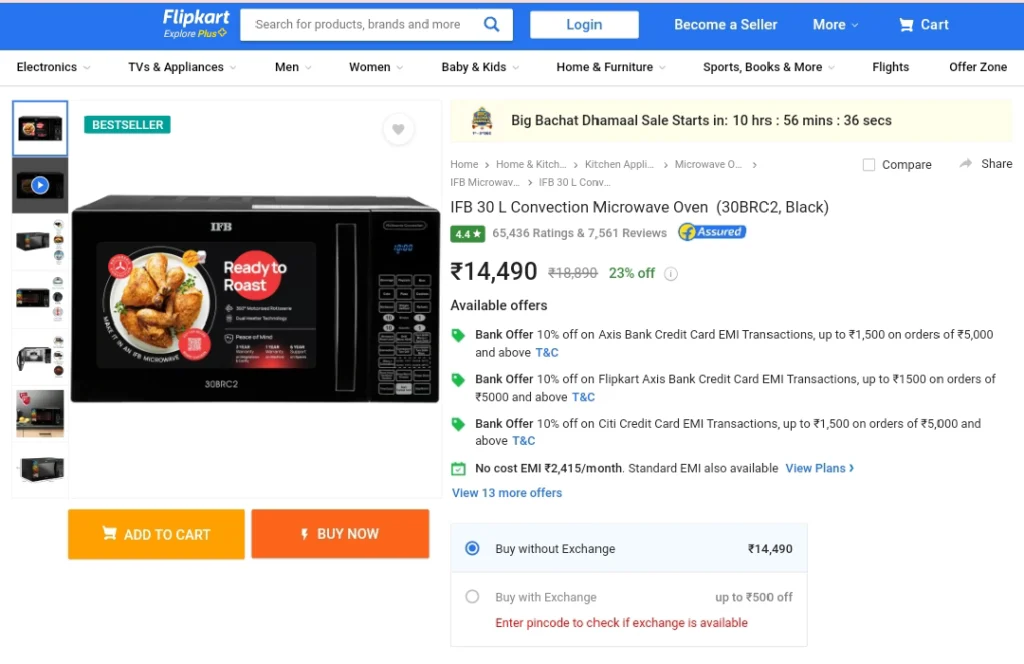
Task: Open View Plans for EMI
Action: [820, 468]
